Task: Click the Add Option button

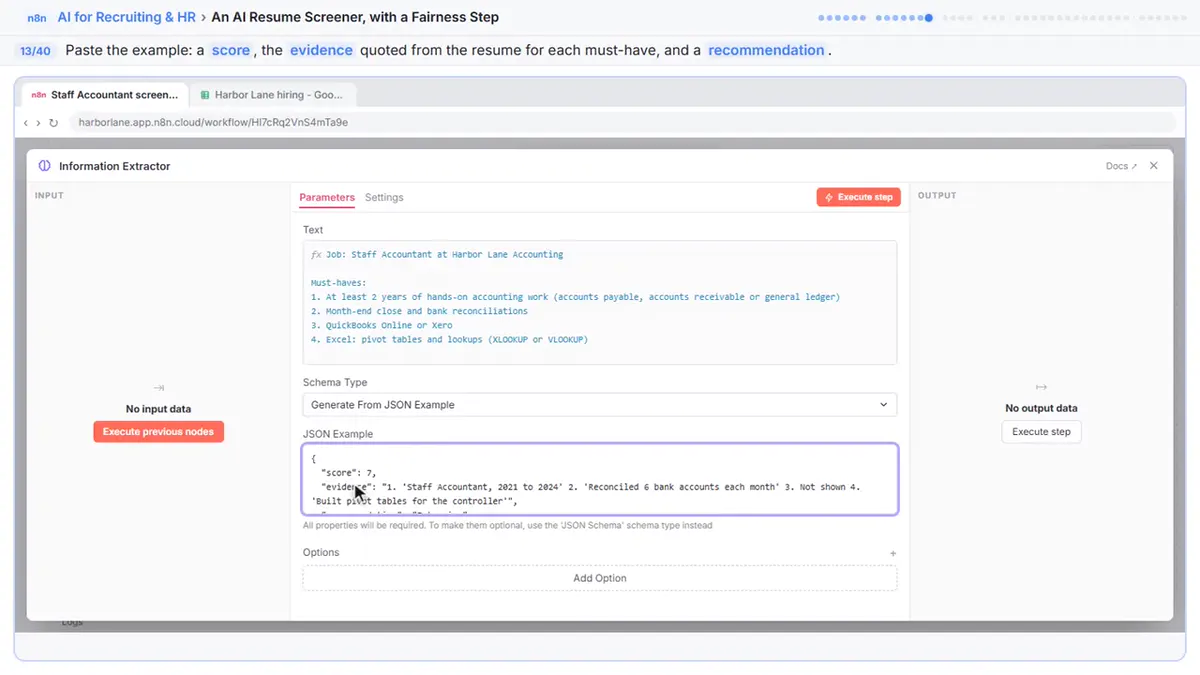Action: pyautogui.click(x=600, y=578)
